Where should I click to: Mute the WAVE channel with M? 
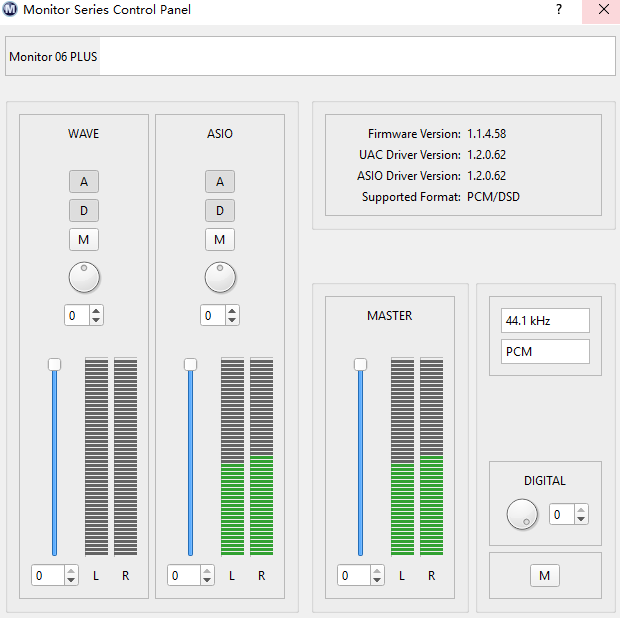tap(84, 239)
